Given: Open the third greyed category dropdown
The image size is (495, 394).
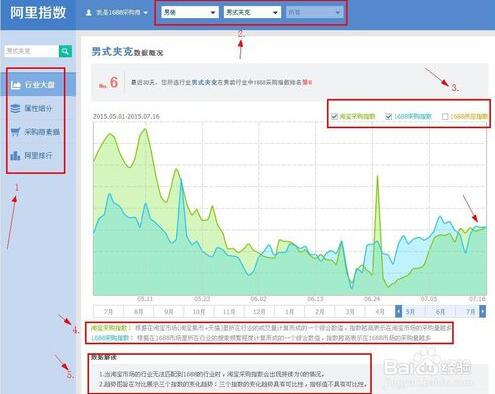Looking at the screenshot, I should click(x=314, y=12).
